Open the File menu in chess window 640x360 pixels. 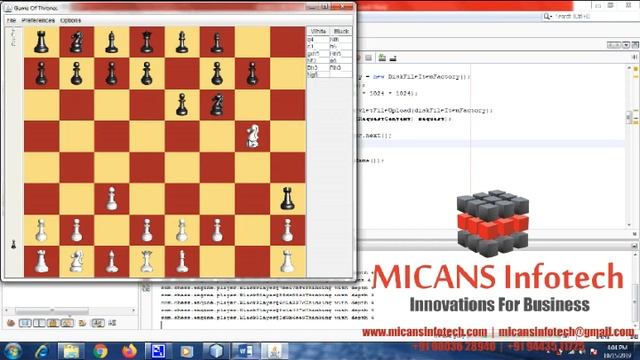click(x=11, y=20)
